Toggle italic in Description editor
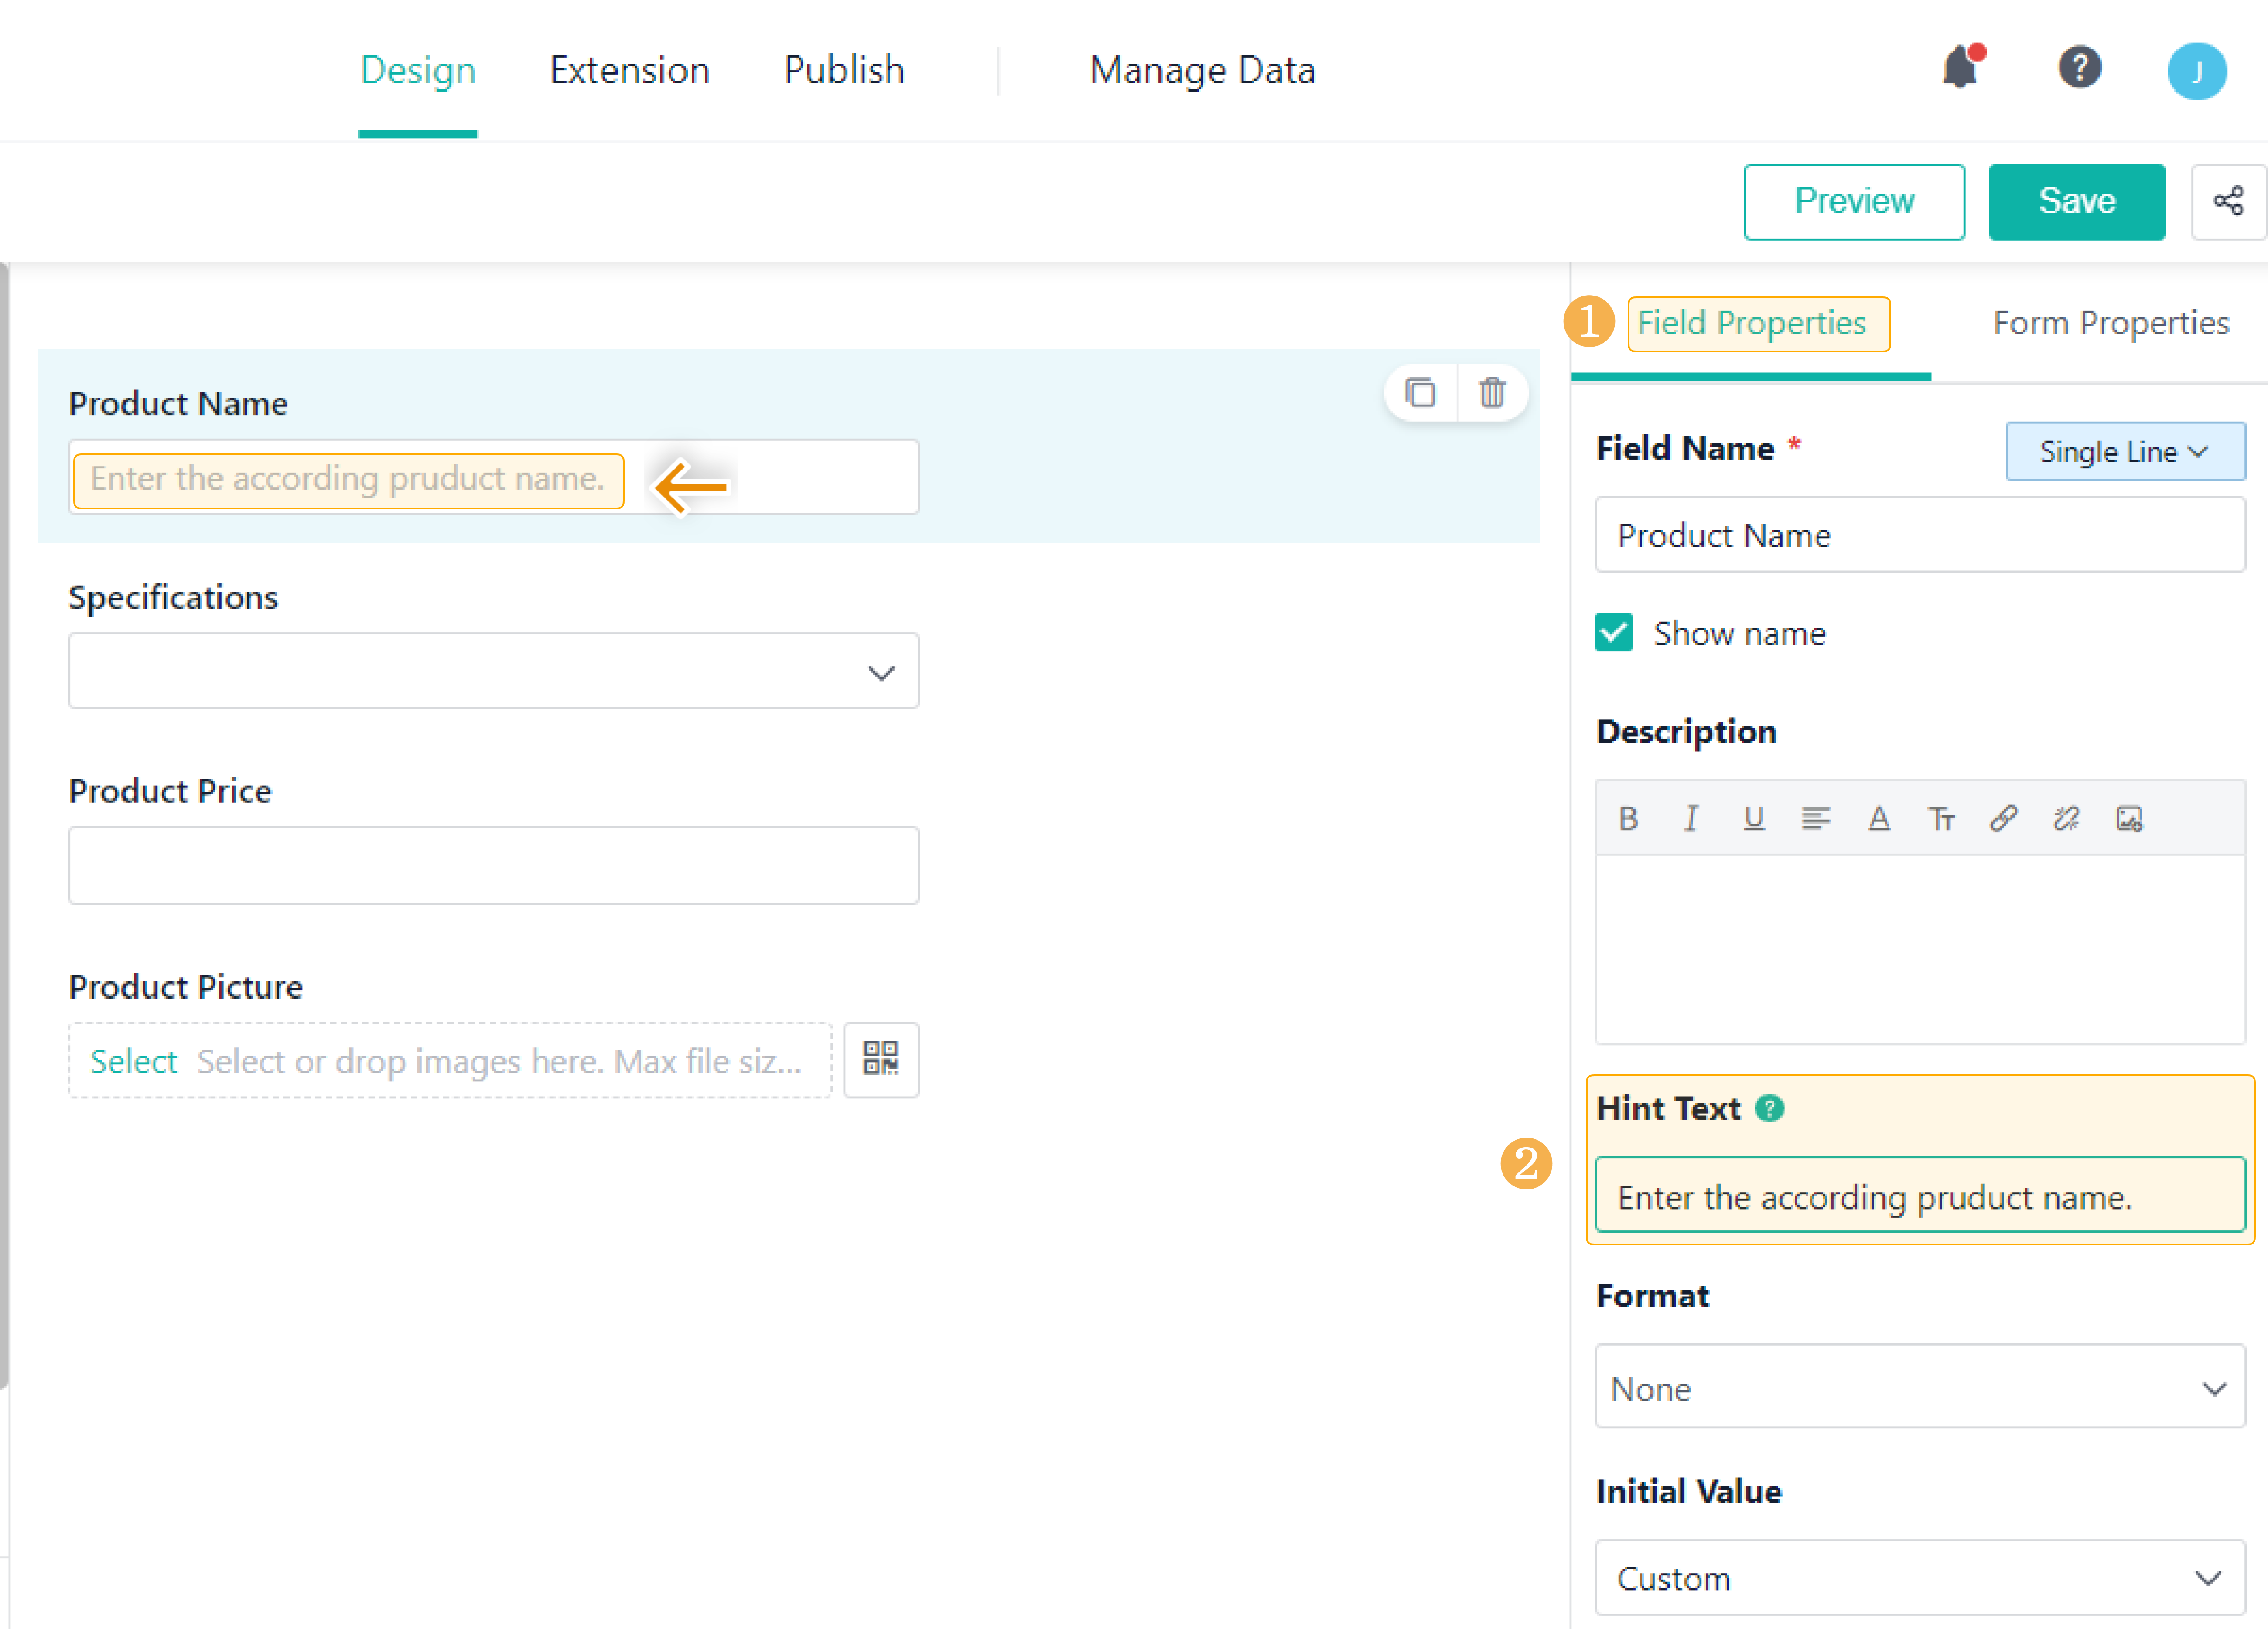 click(x=1690, y=819)
